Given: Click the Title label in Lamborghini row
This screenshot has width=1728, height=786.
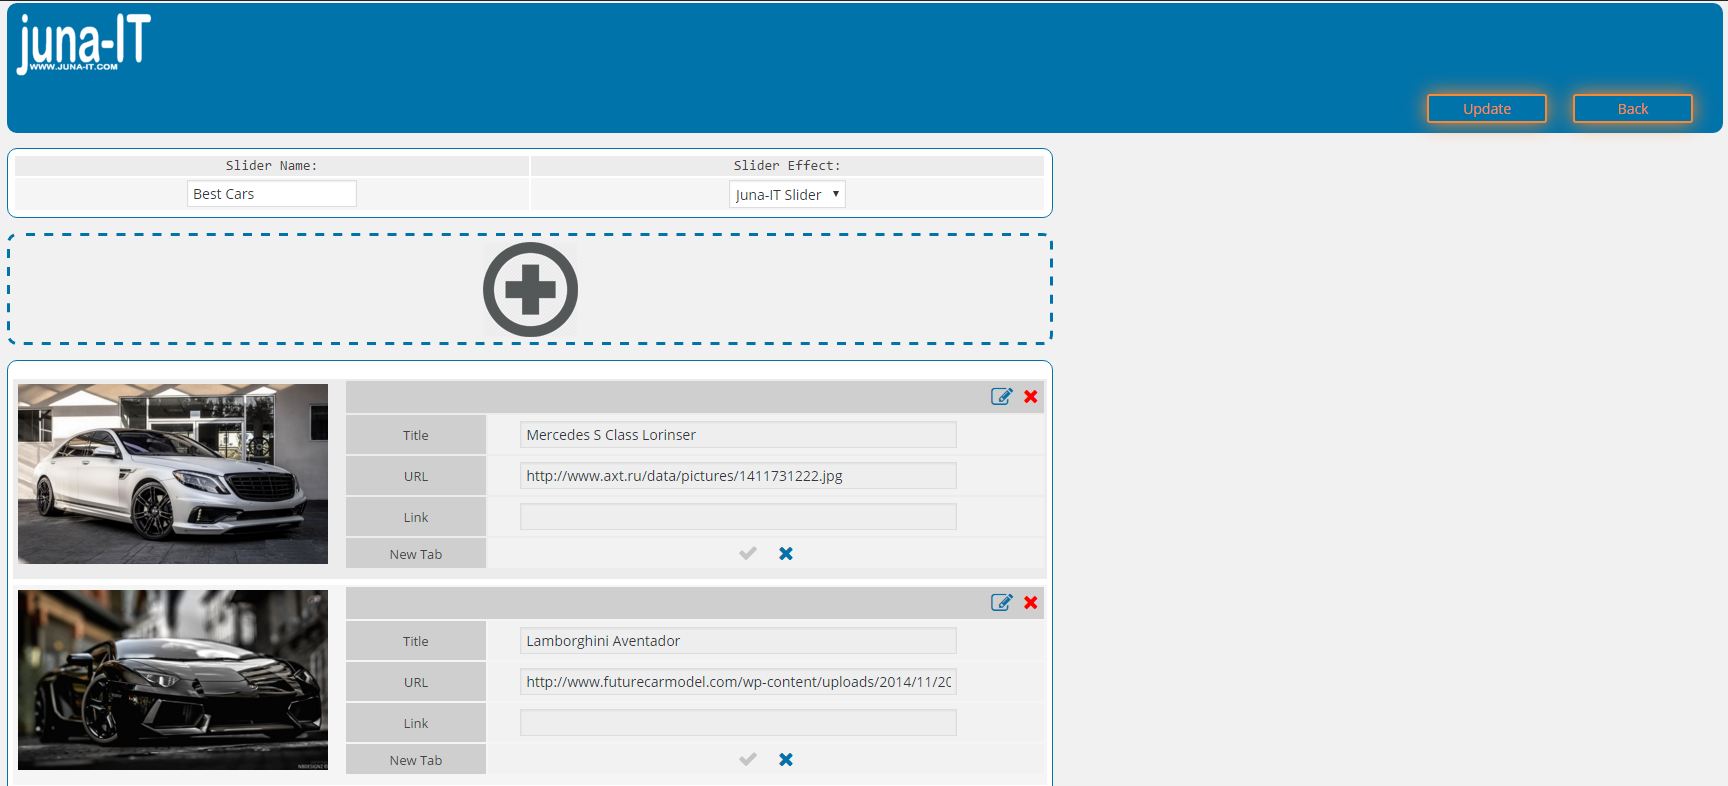Looking at the screenshot, I should (x=416, y=641).
